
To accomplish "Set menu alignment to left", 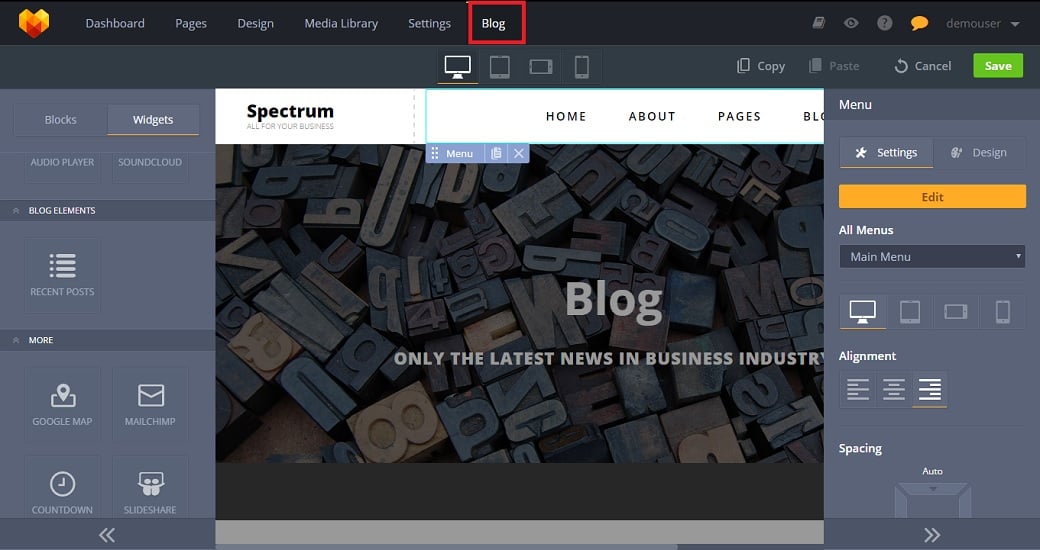I will (x=857, y=389).
